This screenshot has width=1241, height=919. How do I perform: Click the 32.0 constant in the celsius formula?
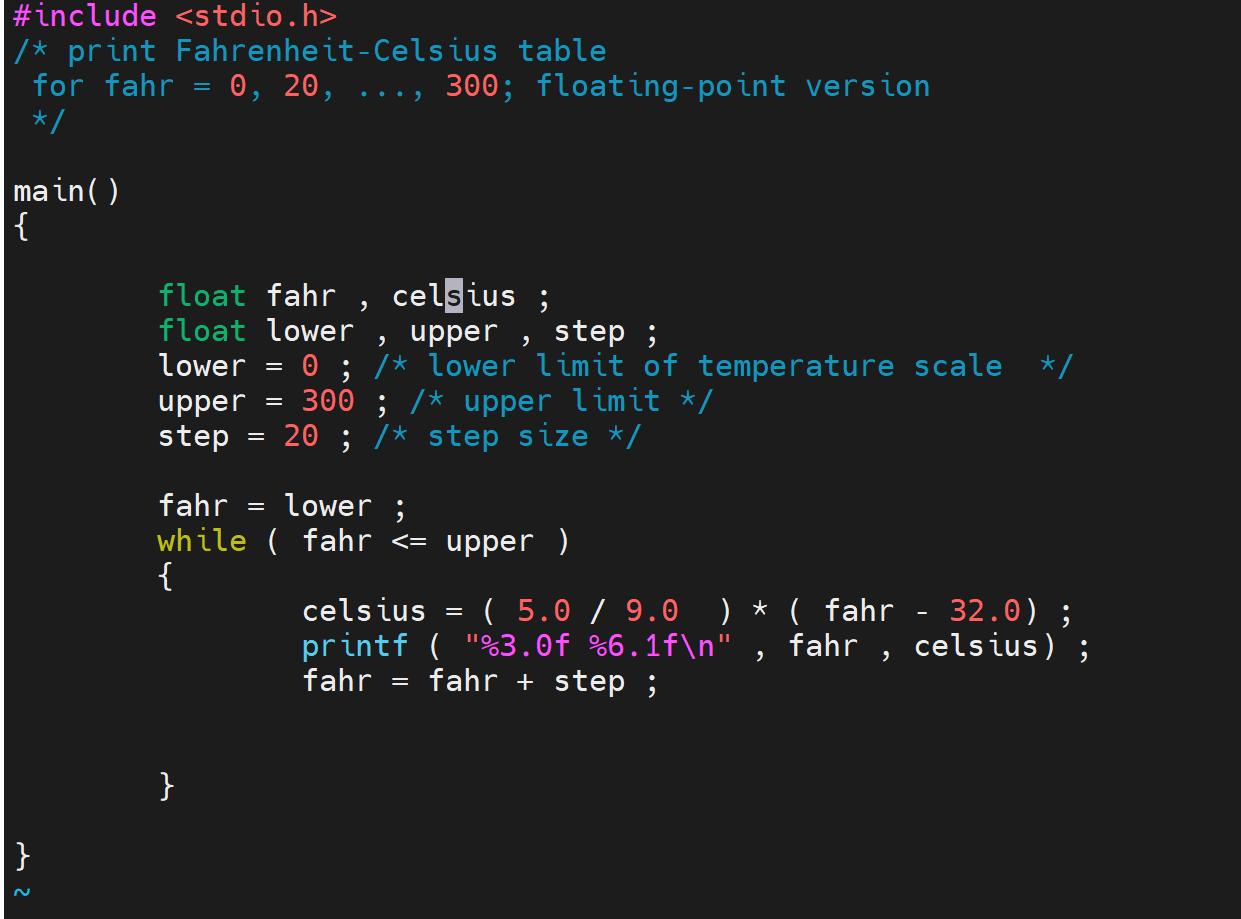pos(985,611)
